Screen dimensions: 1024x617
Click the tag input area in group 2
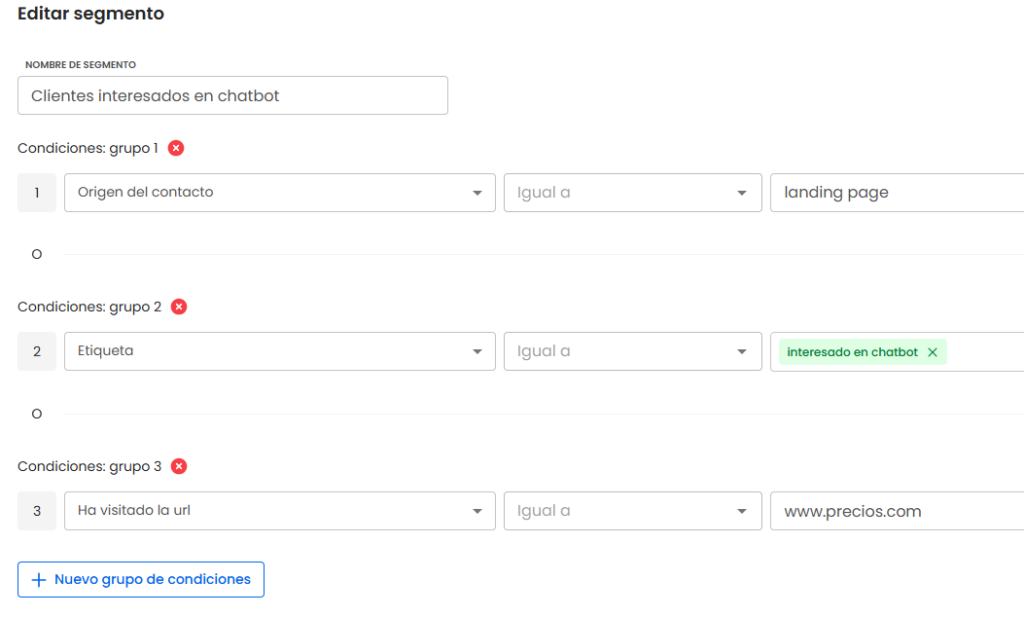(x=985, y=352)
